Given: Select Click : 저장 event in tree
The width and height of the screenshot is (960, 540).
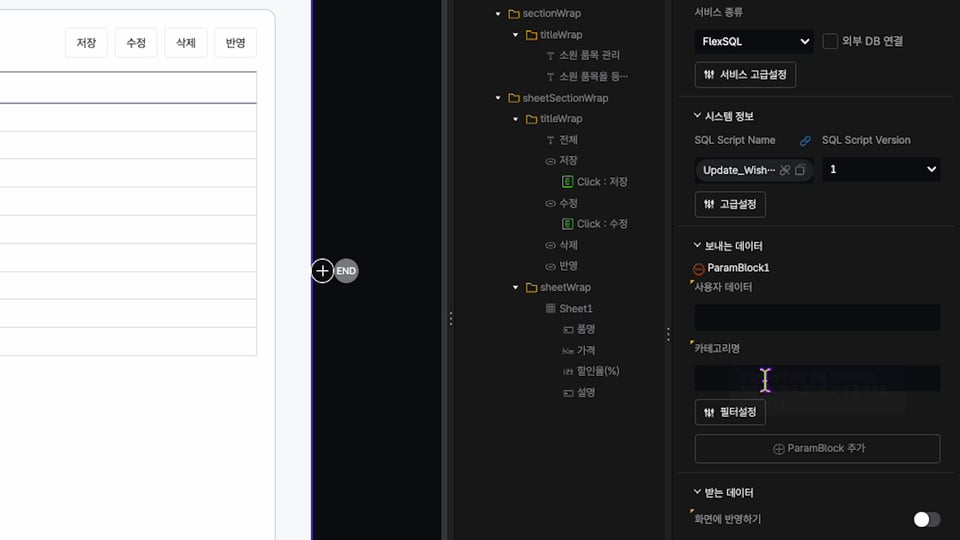Looking at the screenshot, I should [602, 182].
